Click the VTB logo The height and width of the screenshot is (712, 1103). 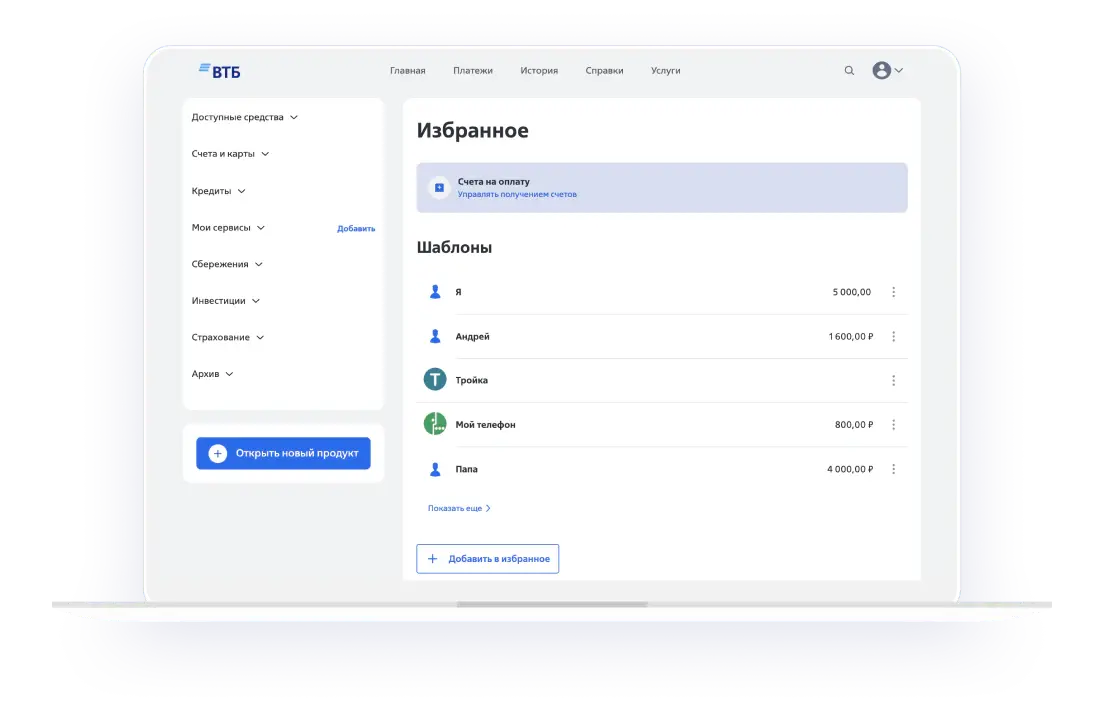point(220,71)
